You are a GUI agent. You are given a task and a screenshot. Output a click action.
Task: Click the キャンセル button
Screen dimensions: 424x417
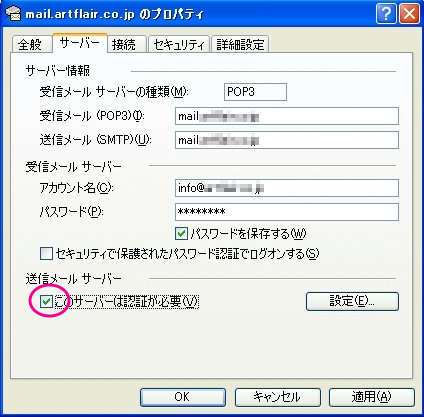click(277, 397)
